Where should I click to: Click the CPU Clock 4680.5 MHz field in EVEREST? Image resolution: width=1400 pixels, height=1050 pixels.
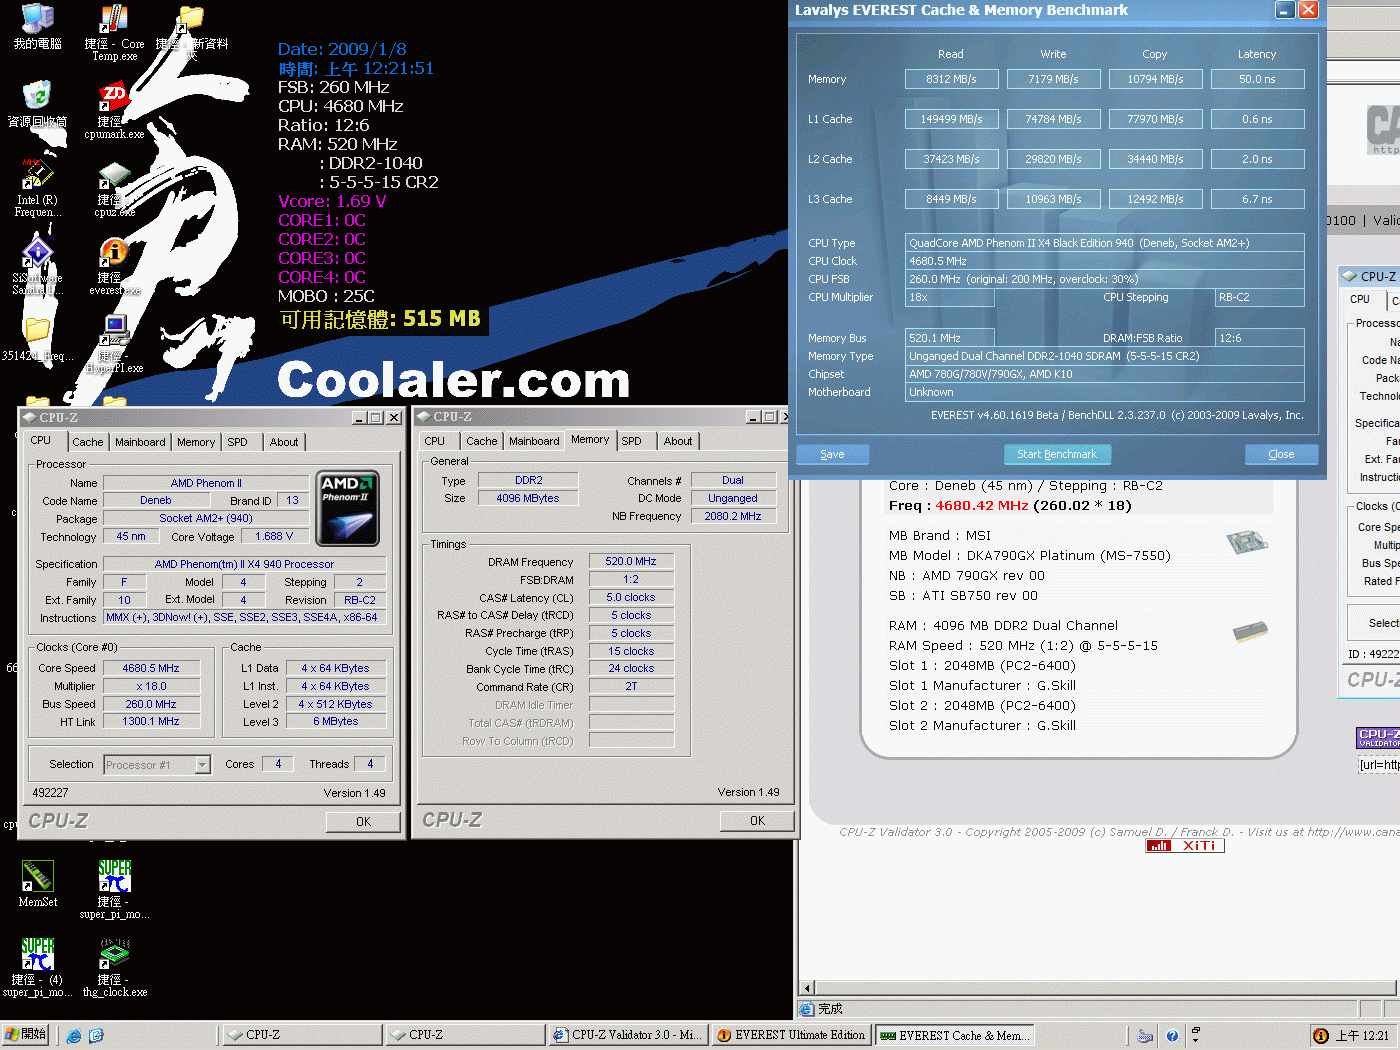pyautogui.click(x=1105, y=261)
